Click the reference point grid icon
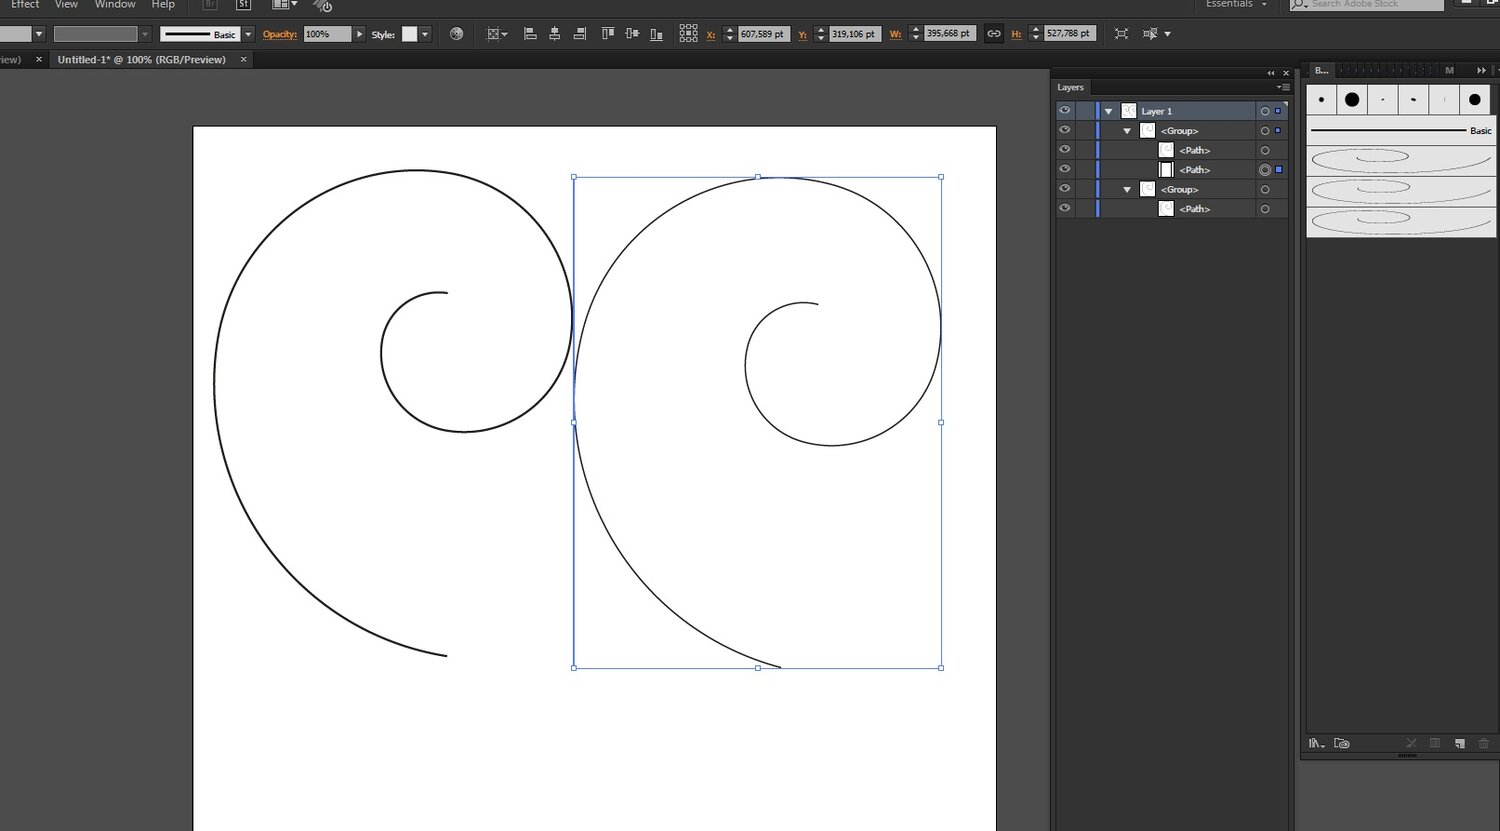 (x=688, y=34)
